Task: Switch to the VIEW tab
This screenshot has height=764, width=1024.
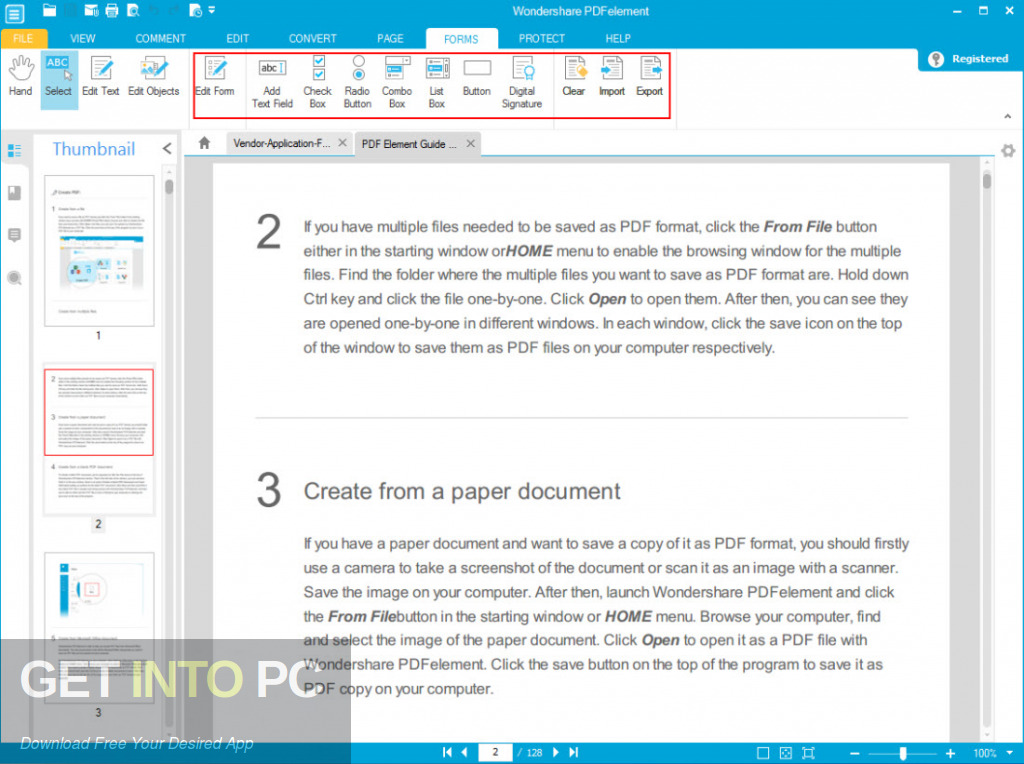Action: pyautogui.click(x=83, y=39)
